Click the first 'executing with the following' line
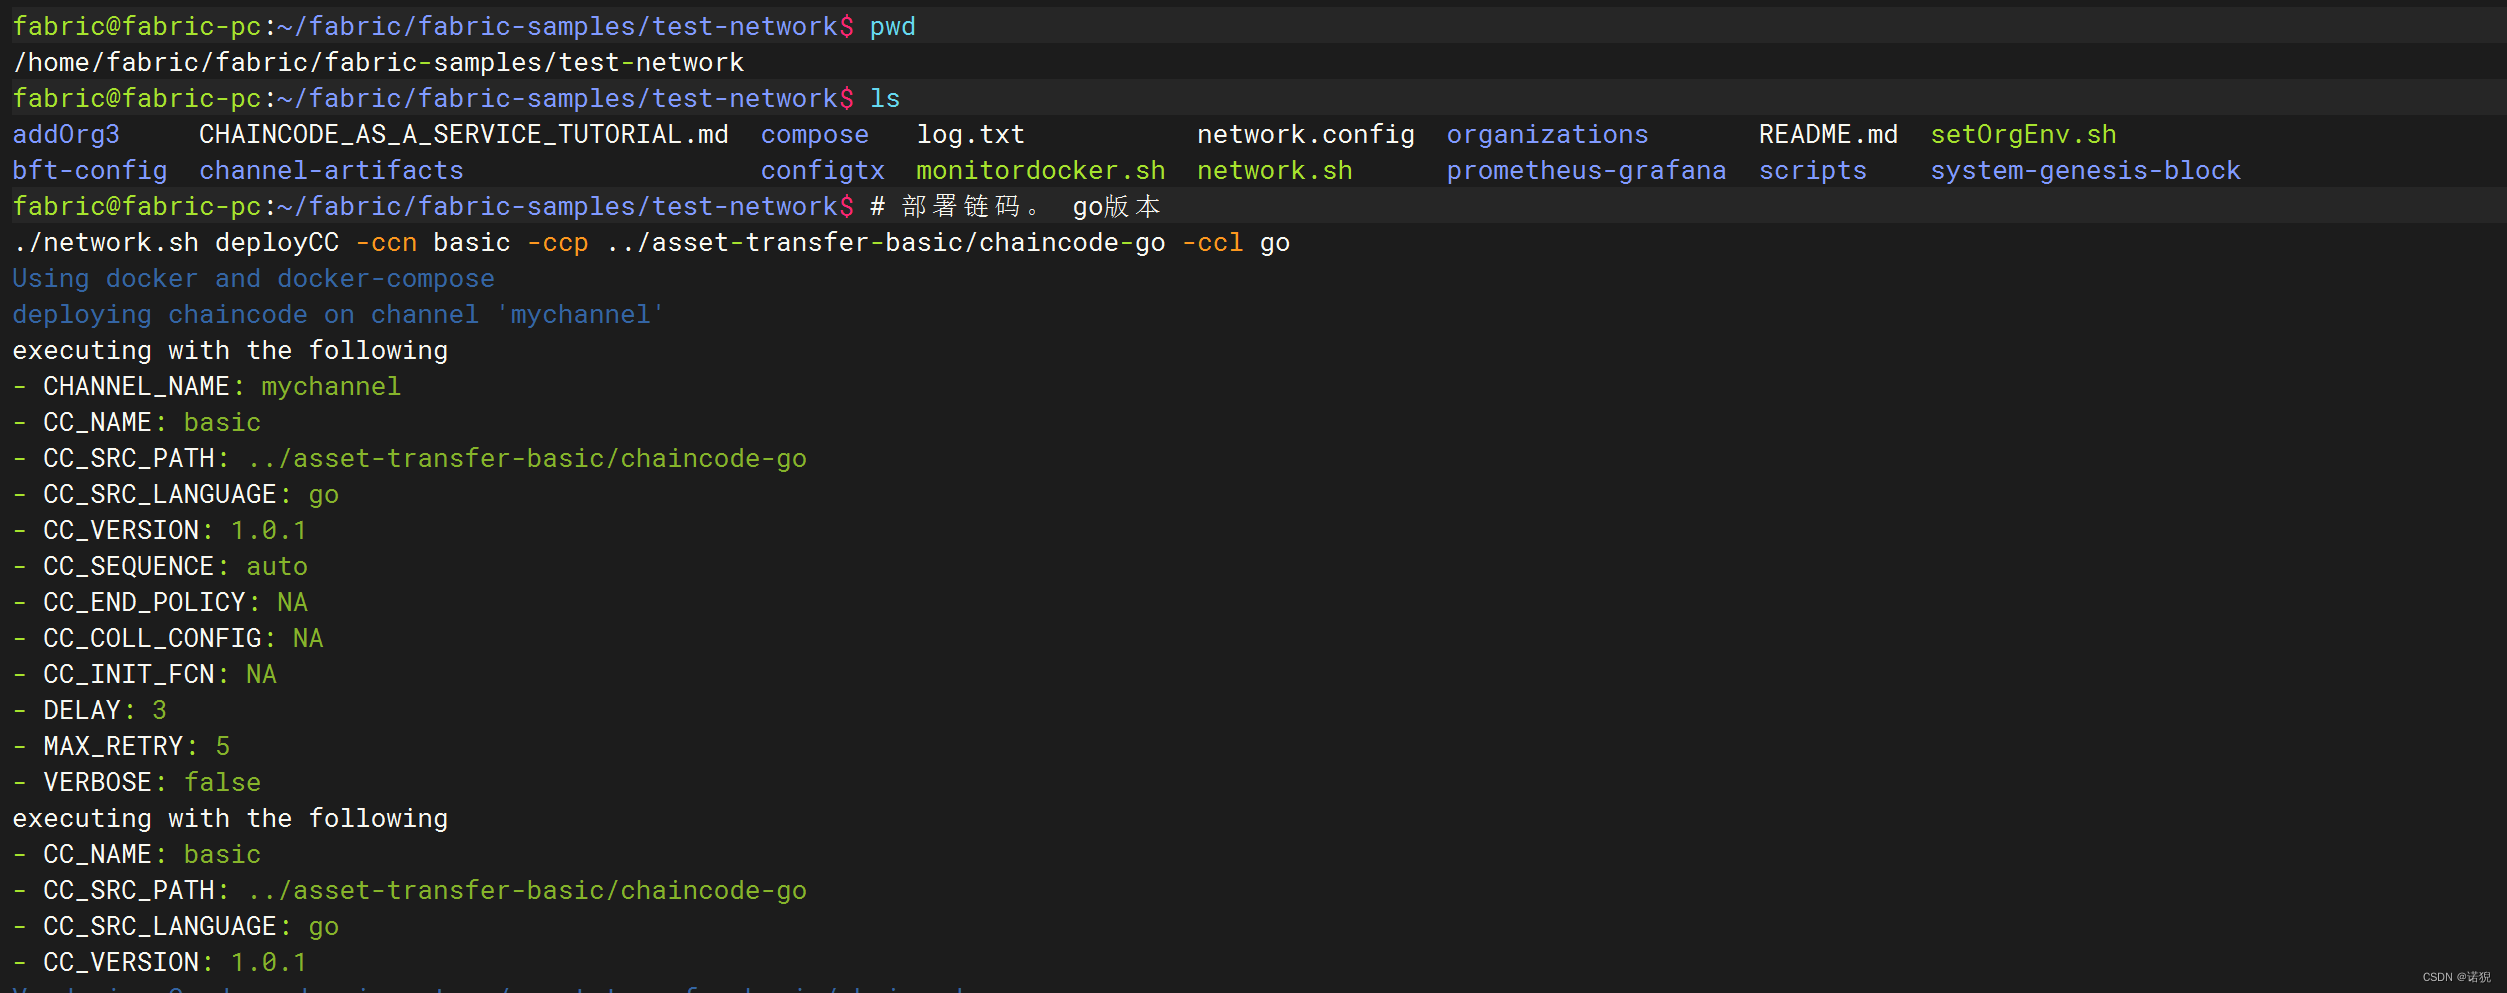 tap(230, 351)
